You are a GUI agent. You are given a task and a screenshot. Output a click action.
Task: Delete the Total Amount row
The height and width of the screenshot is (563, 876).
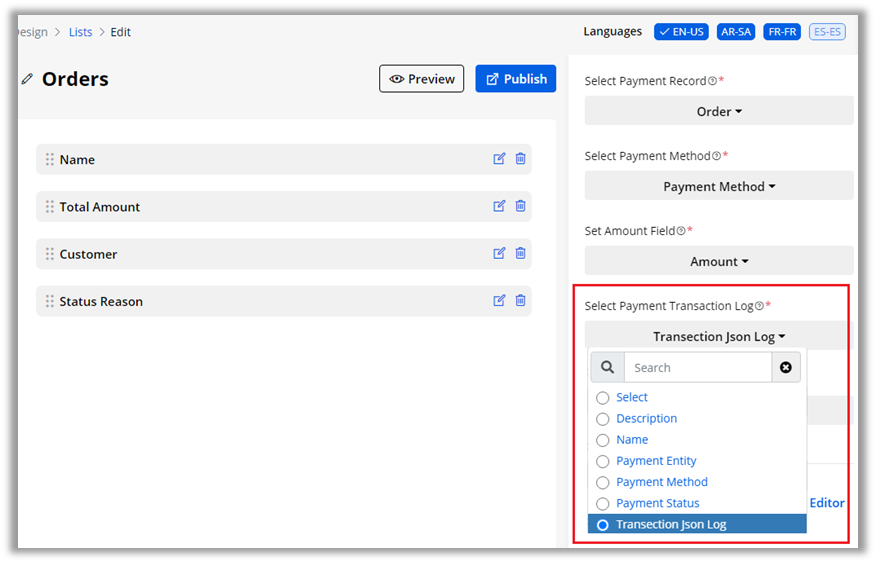tap(520, 206)
